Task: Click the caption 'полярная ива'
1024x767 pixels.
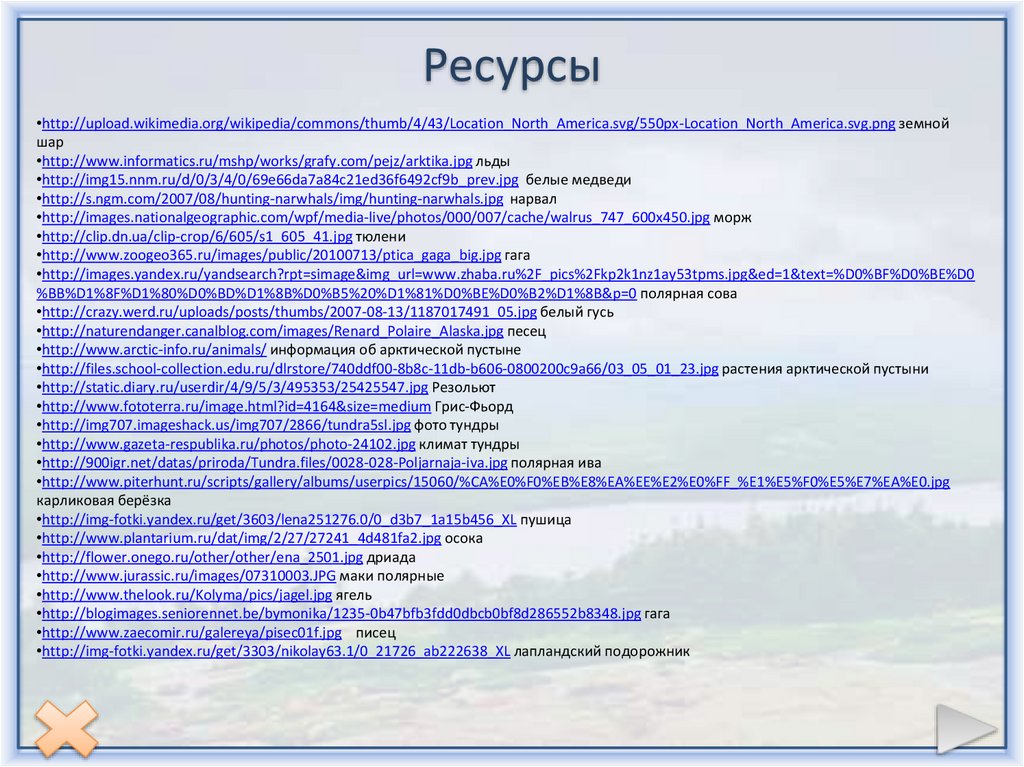Action: 556,463
